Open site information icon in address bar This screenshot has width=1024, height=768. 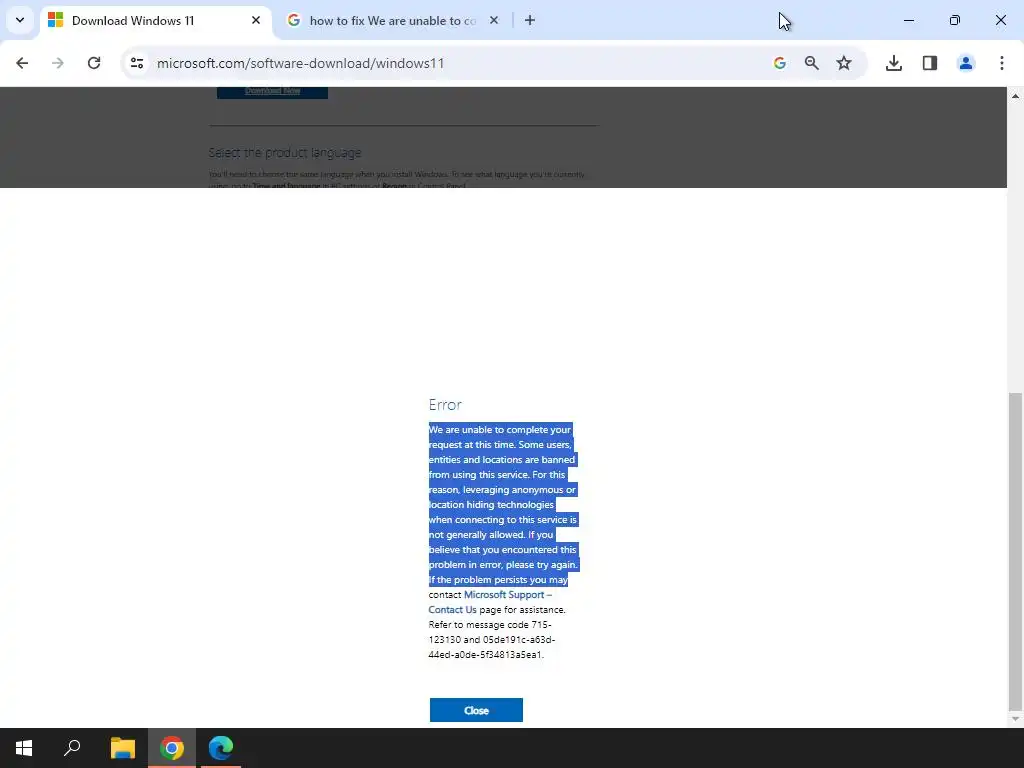pos(136,63)
